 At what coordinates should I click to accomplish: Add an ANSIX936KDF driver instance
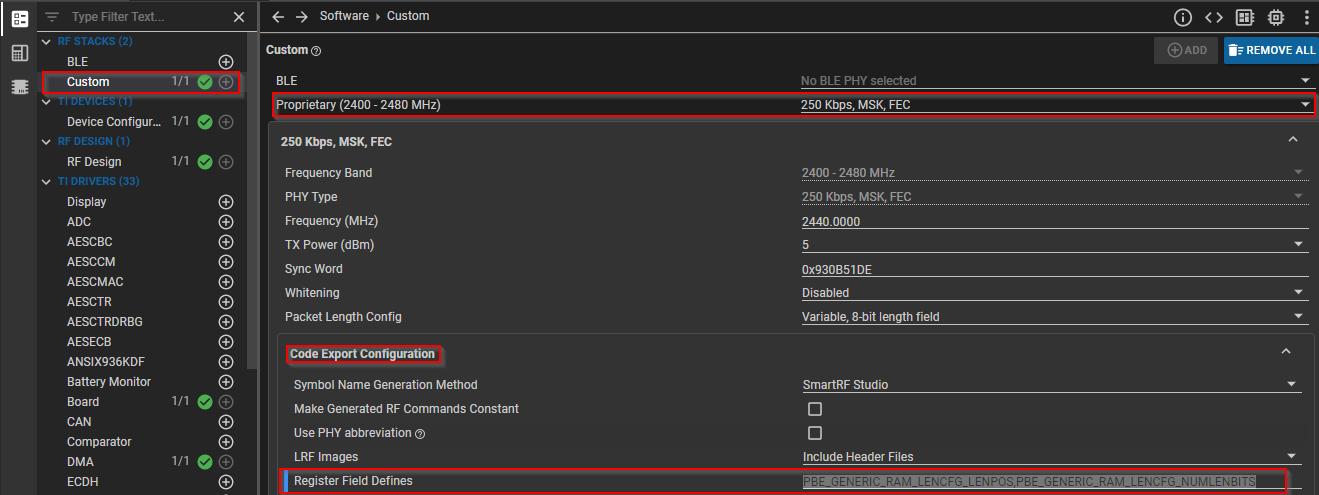point(226,362)
